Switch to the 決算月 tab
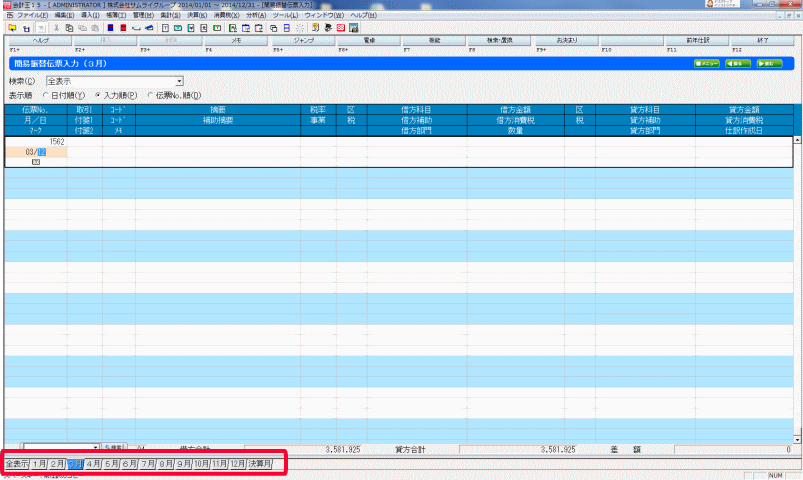 (259, 464)
